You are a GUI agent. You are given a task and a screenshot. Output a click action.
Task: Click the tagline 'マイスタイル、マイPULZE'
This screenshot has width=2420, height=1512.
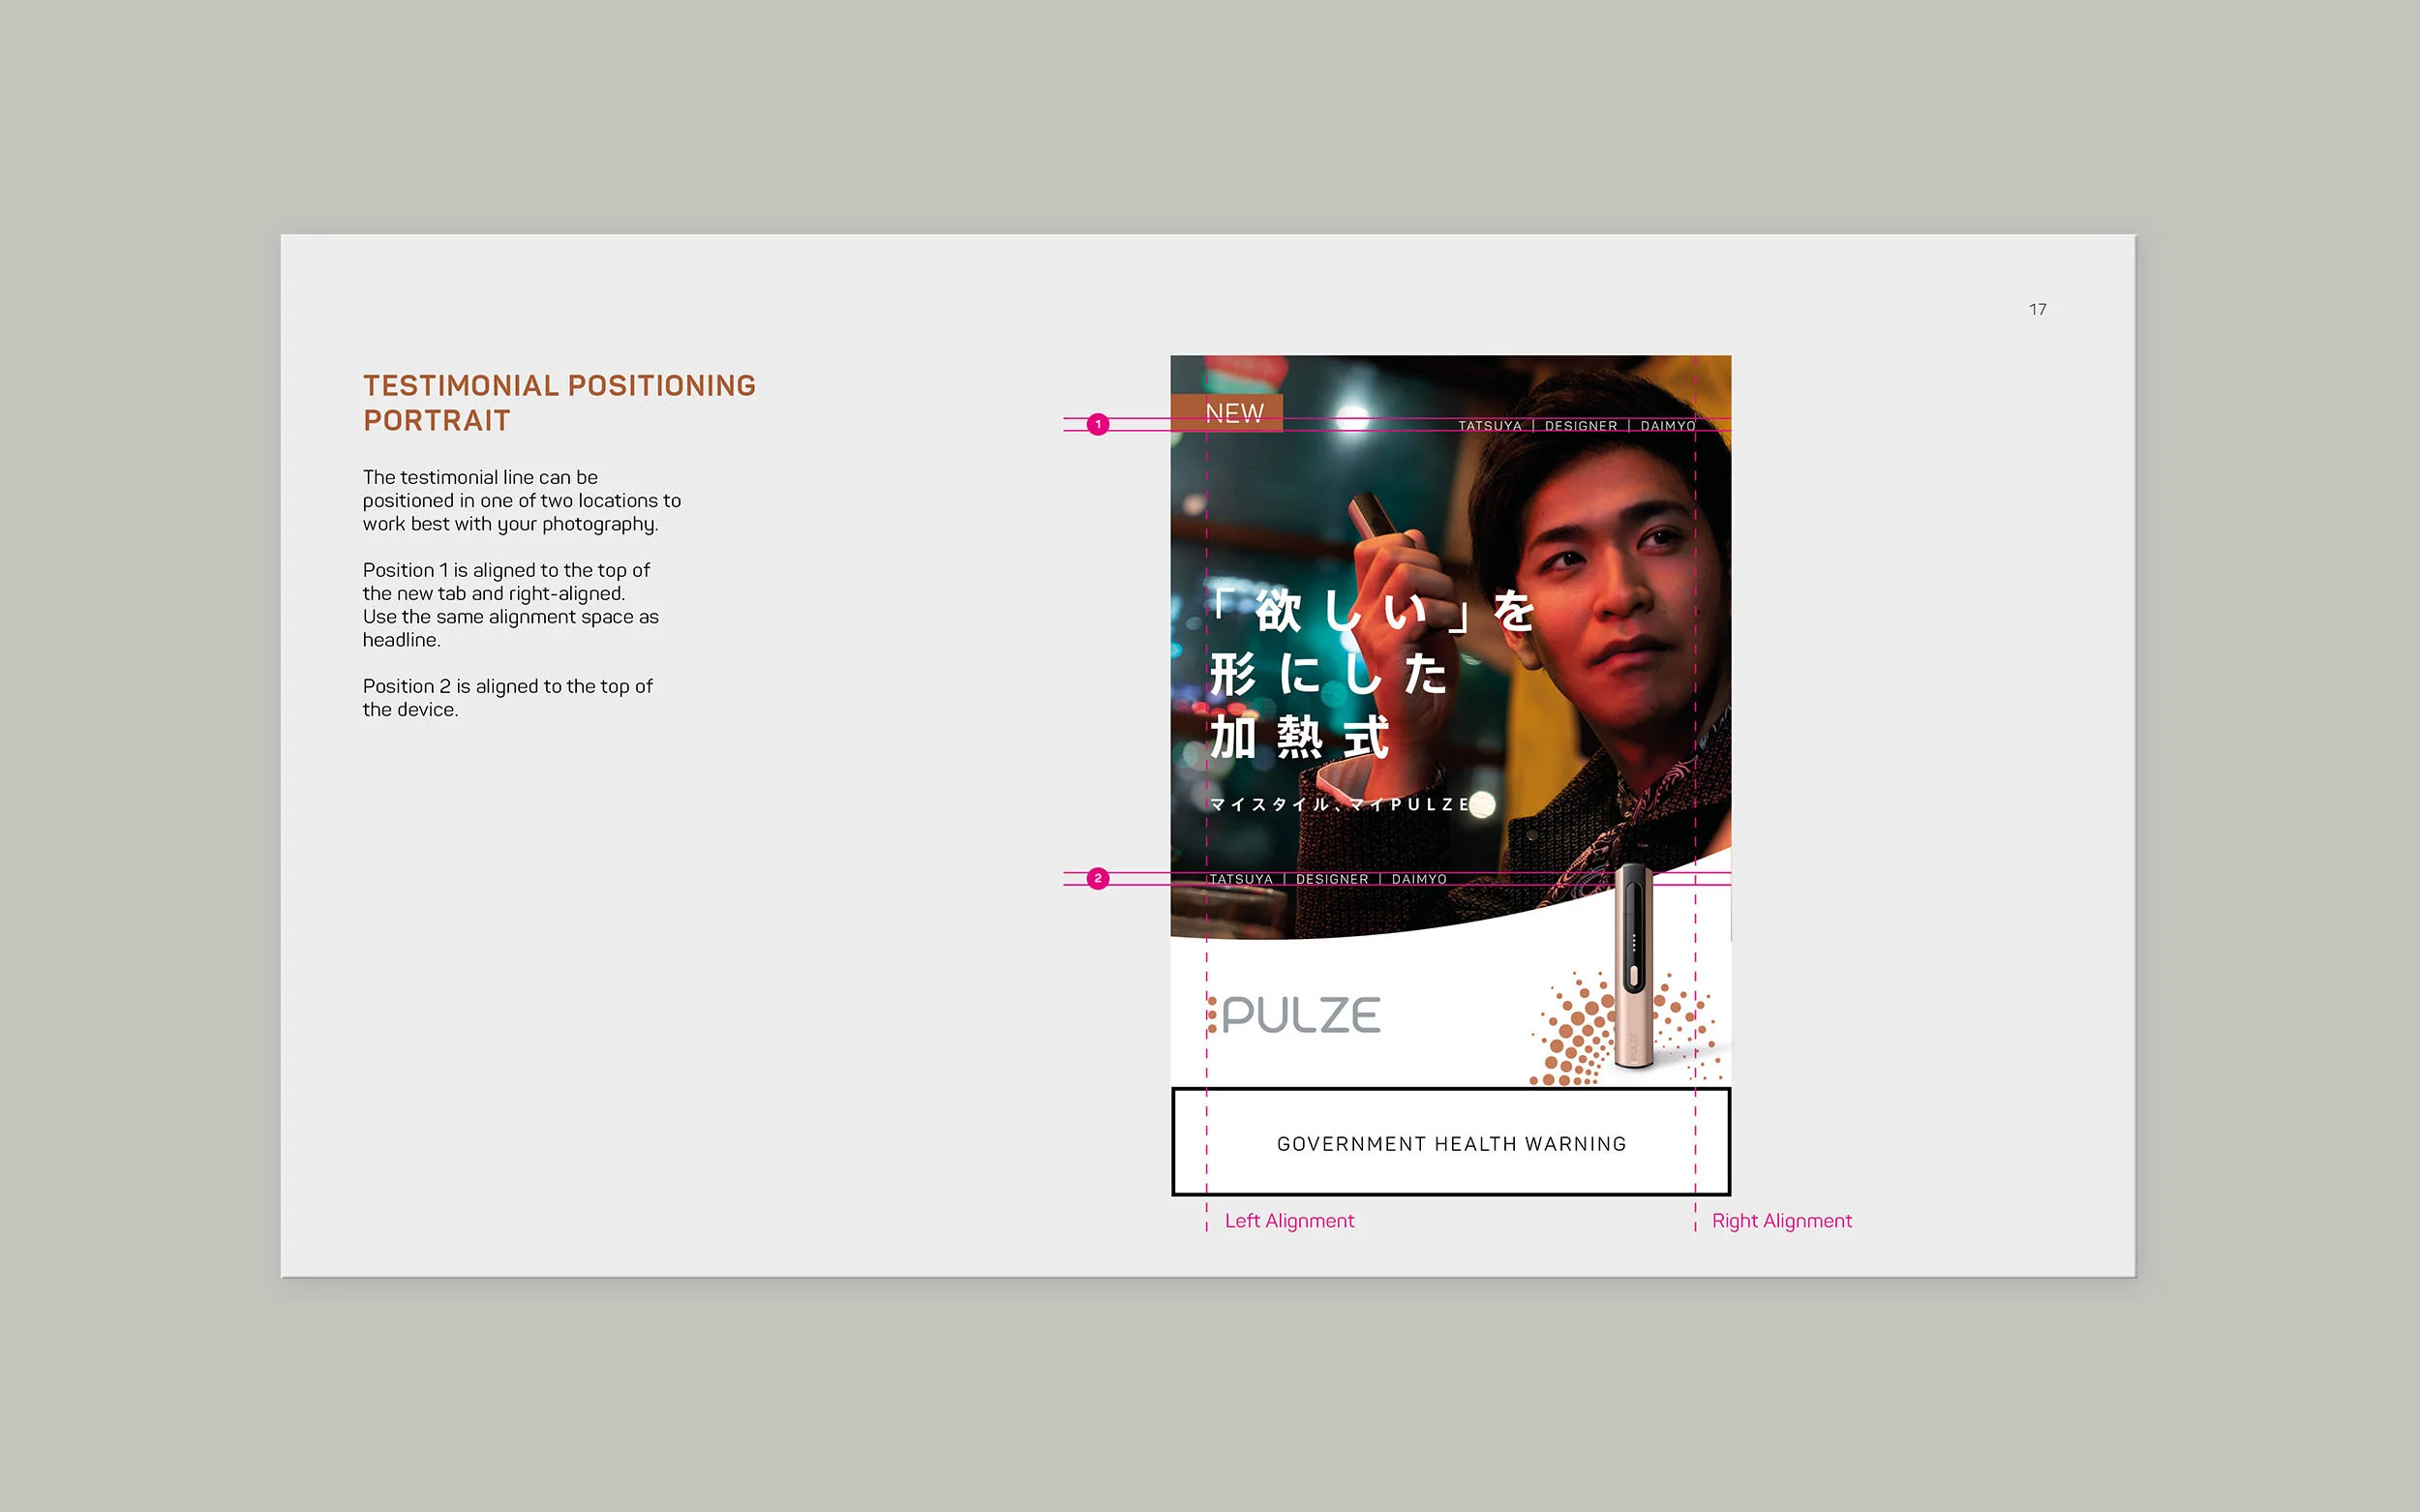1340,804
